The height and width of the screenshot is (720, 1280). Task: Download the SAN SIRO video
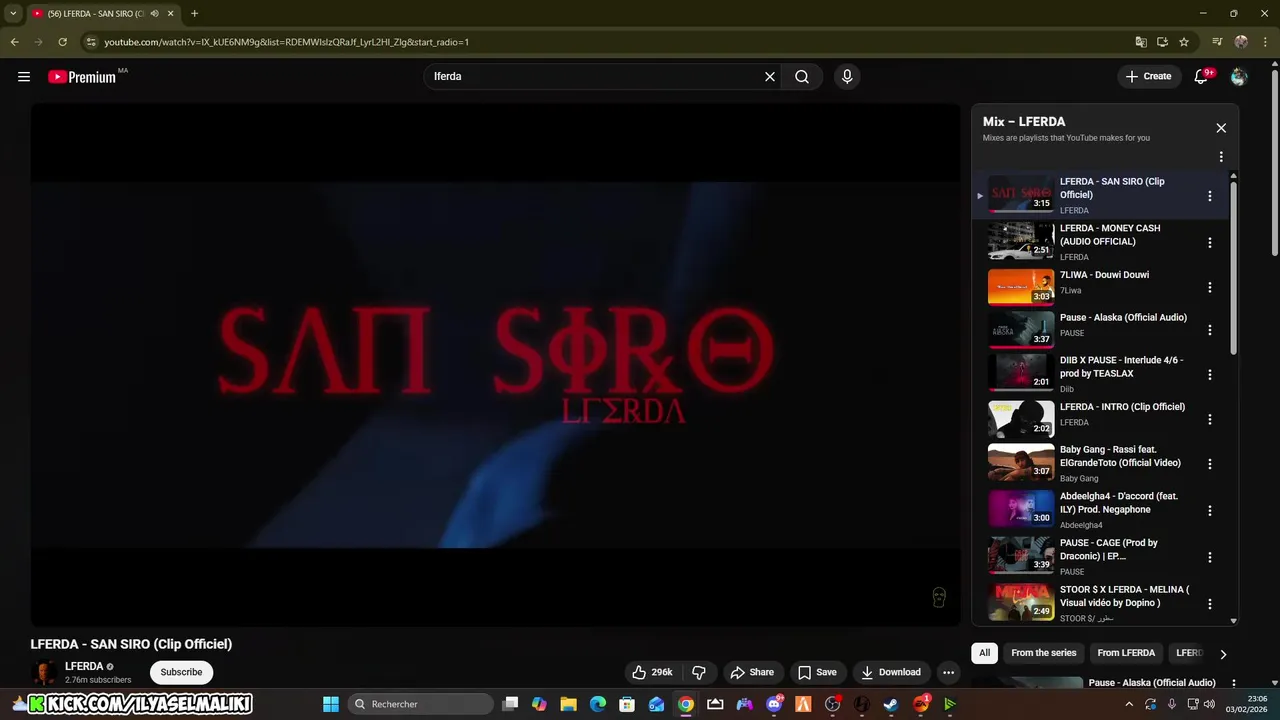coord(891,672)
